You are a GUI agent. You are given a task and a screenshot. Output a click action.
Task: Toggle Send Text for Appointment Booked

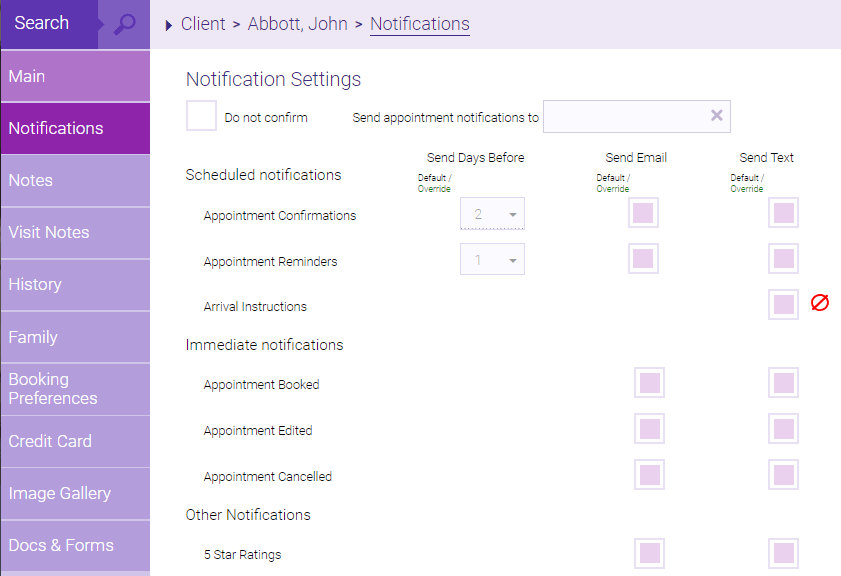(x=783, y=382)
